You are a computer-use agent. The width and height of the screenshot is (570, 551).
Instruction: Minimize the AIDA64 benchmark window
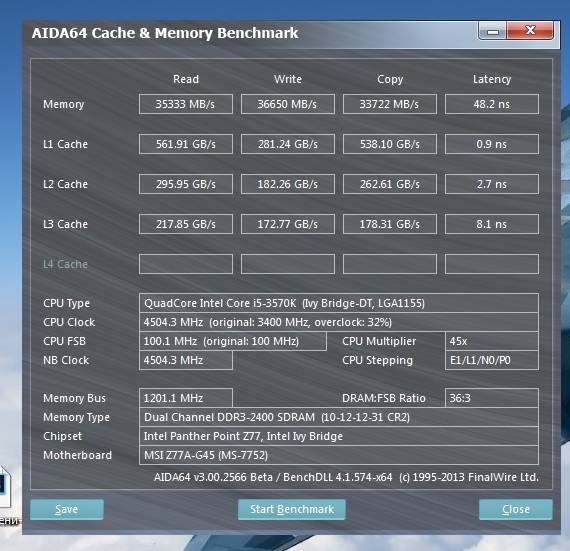493,32
